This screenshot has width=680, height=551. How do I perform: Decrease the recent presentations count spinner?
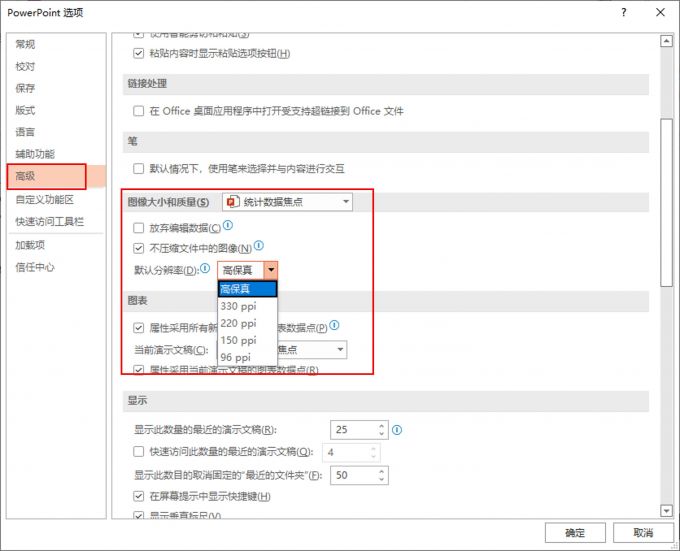click(x=382, y=434)
